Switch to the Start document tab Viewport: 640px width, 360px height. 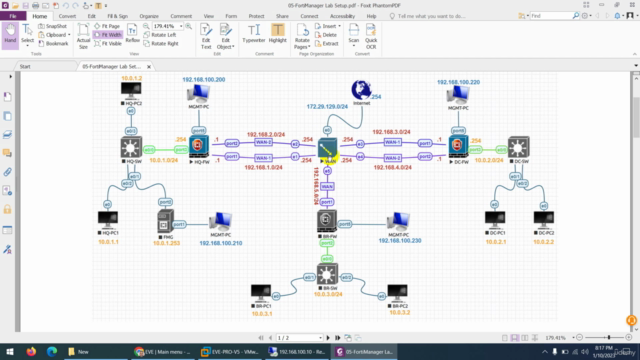coord(25,66)
